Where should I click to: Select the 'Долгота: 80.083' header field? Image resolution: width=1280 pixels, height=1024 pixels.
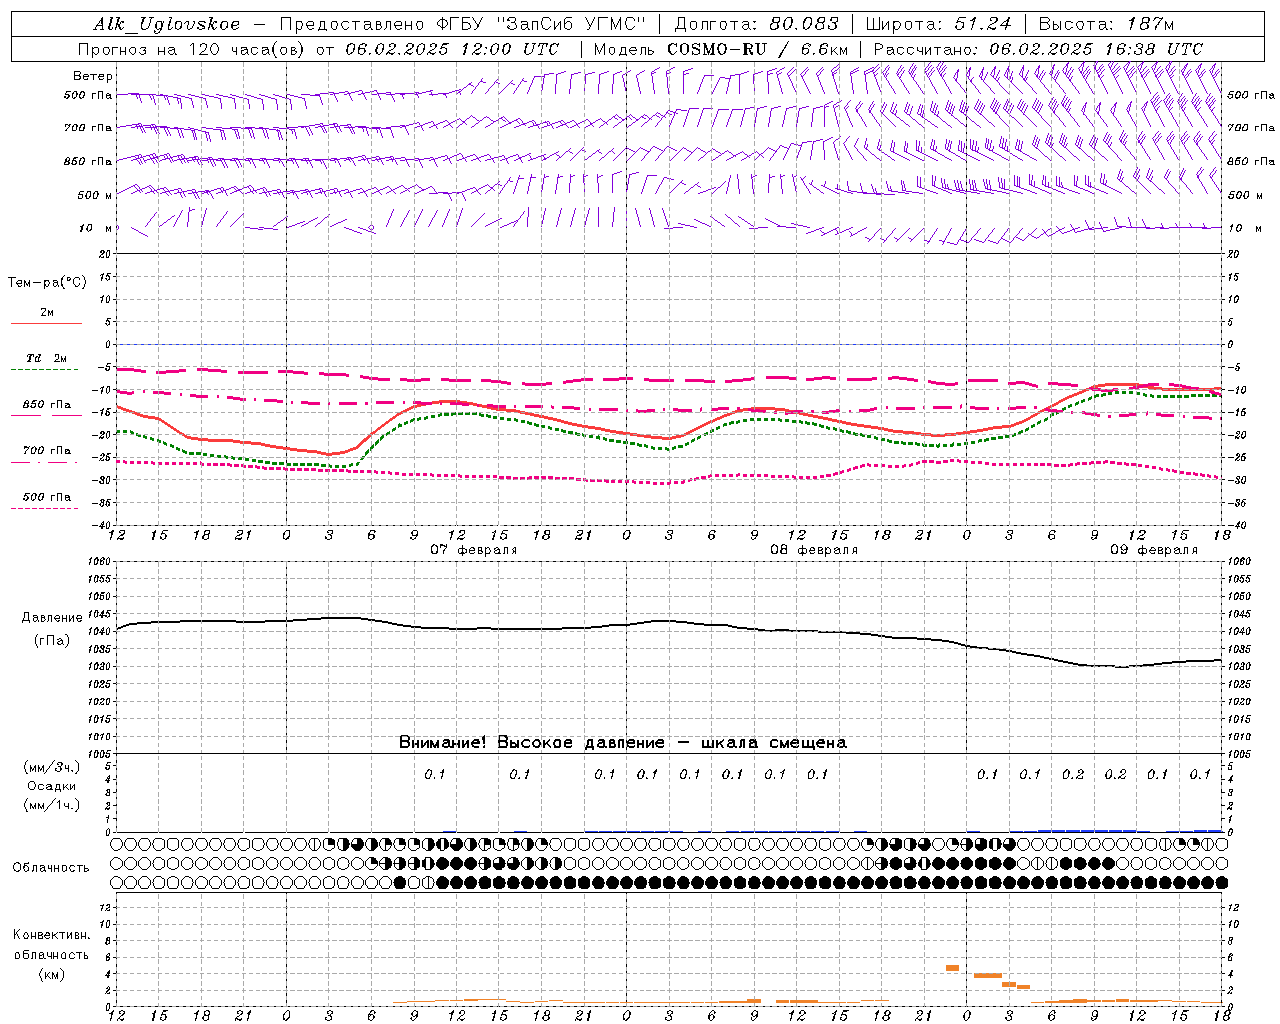click(757, 24)
